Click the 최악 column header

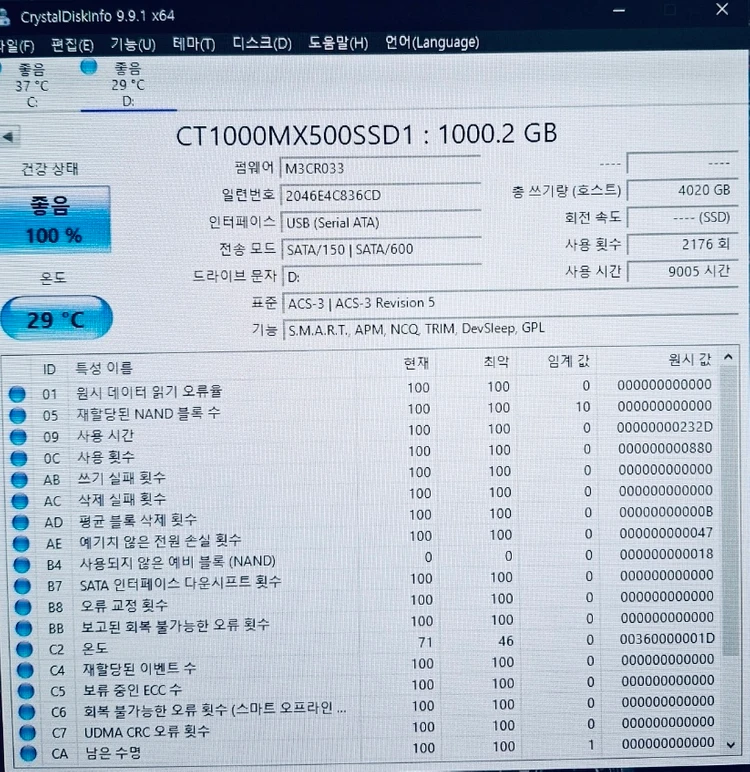(x=496, y=362)
